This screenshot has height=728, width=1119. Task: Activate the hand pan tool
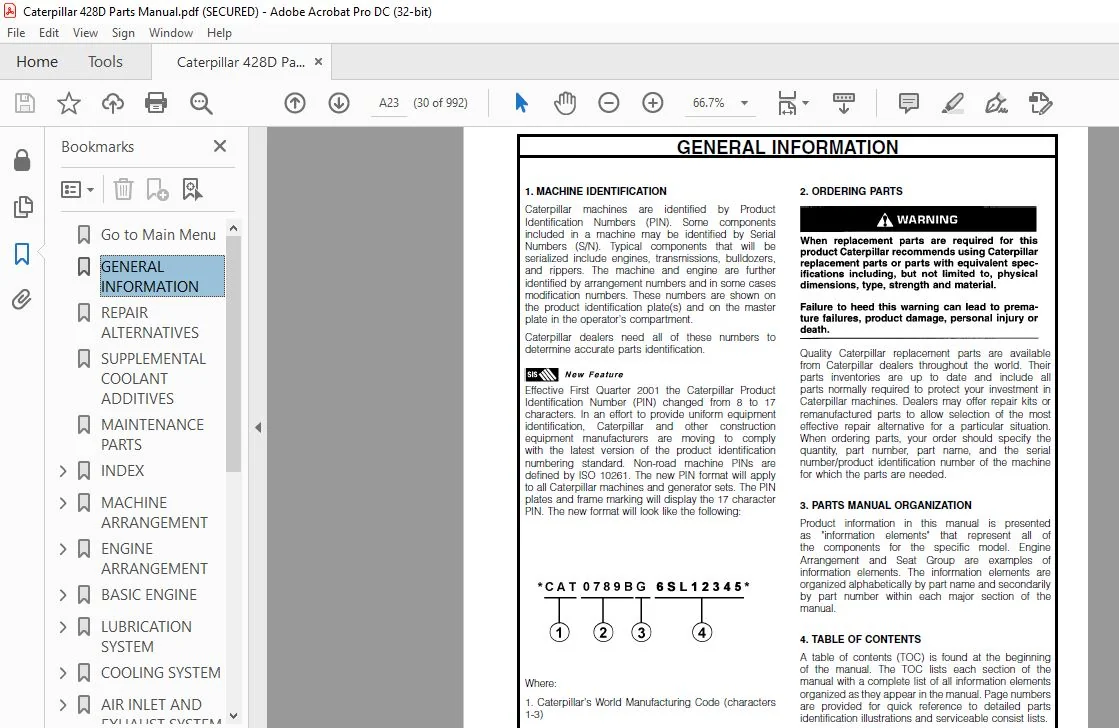coord(564,103)
